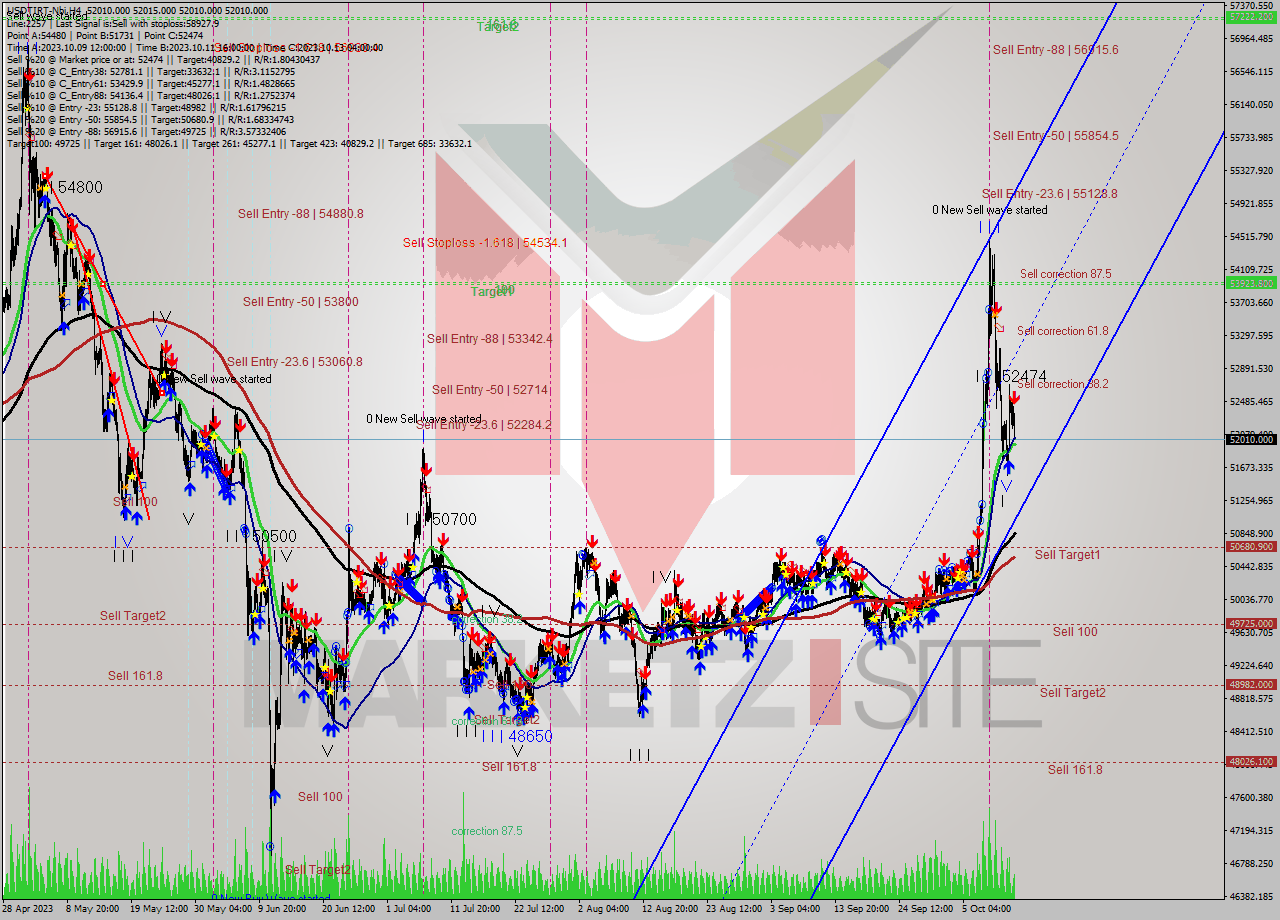The width and height of the screenshot is (1280, 920).
Task: Click the 47600.380 price axis value
Action: point(1251,798)
